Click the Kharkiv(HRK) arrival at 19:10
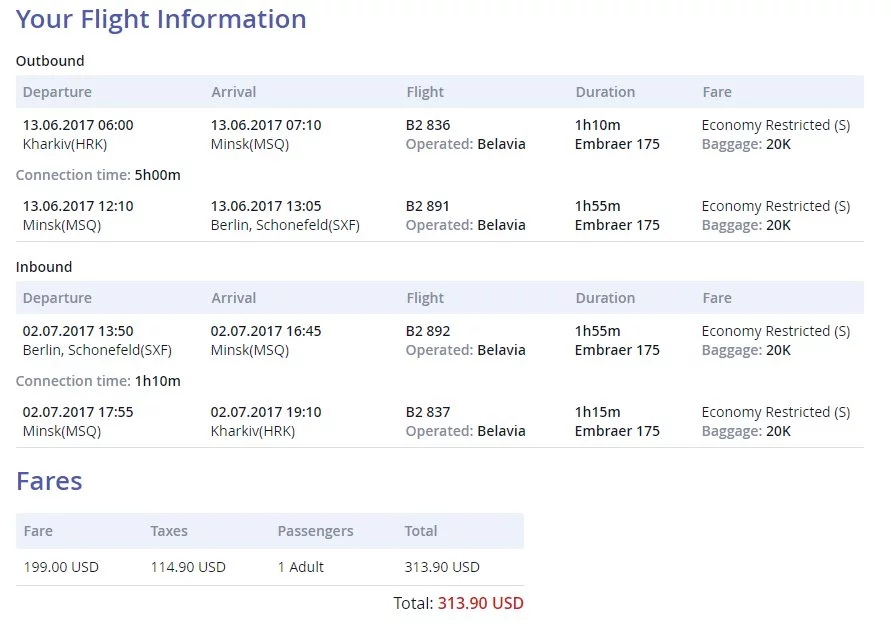The height and width of the screenshot is (631, 891). (253, 431)
